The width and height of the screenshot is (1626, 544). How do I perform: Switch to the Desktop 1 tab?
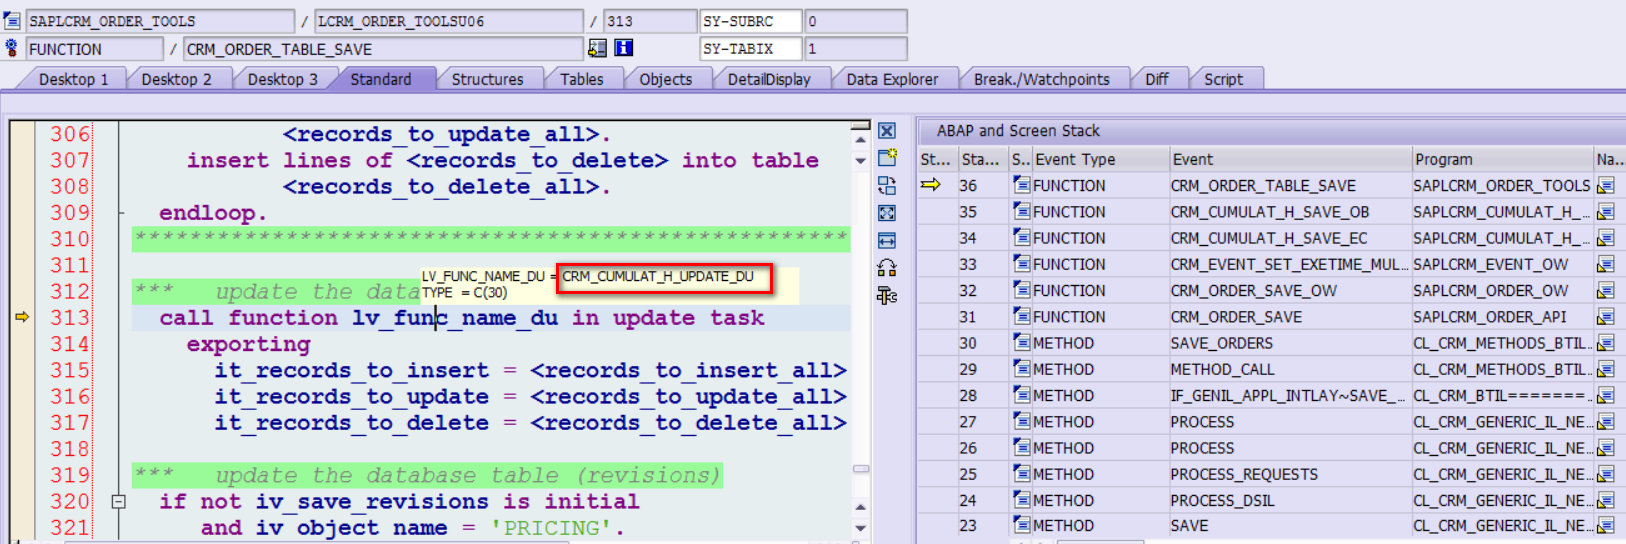[x=73, y=79]
